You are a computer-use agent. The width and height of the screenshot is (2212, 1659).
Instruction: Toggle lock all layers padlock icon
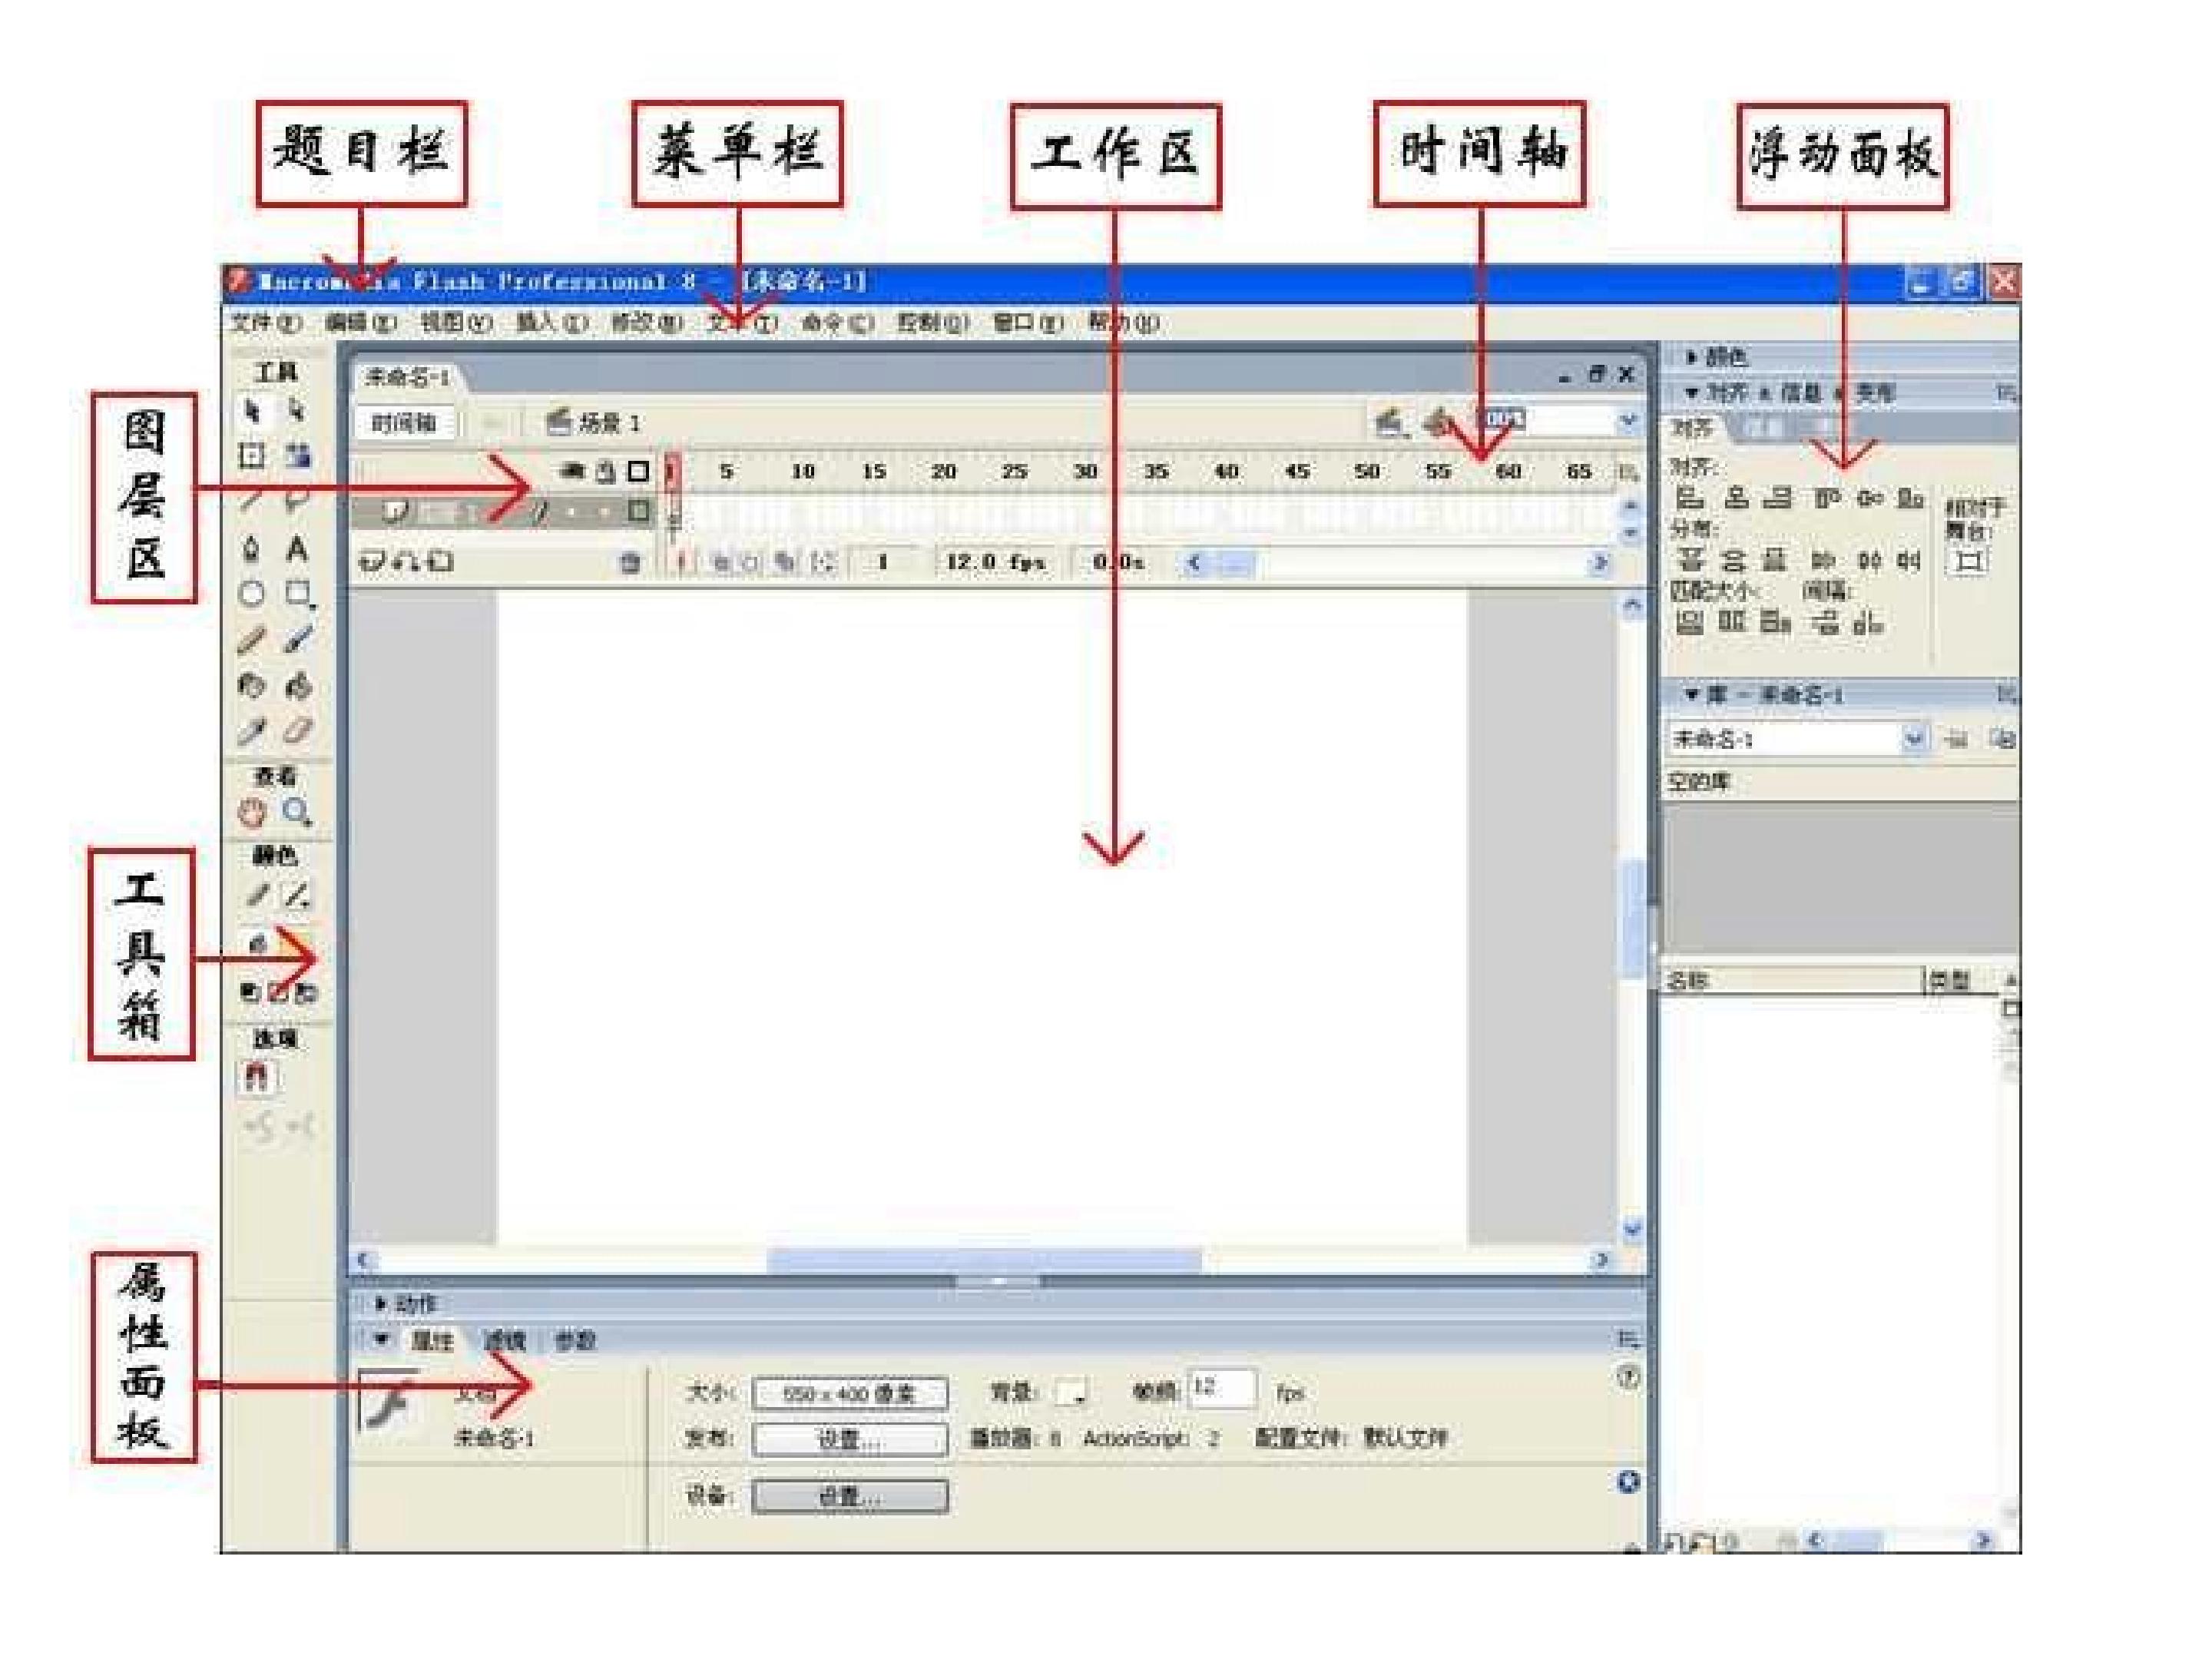tap(605, 471)
